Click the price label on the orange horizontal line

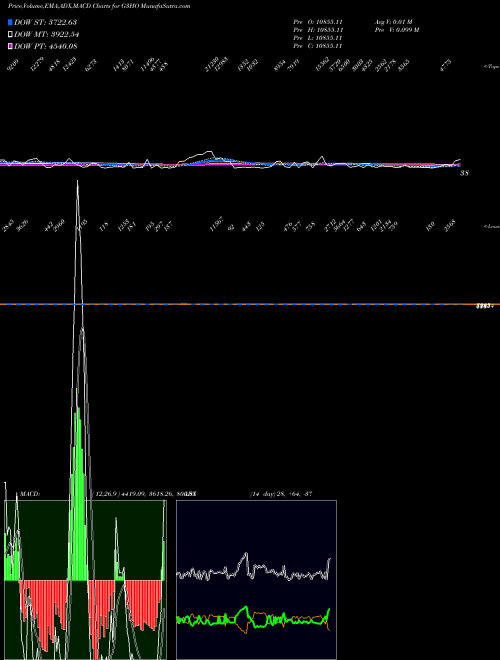tap(484, 306)
